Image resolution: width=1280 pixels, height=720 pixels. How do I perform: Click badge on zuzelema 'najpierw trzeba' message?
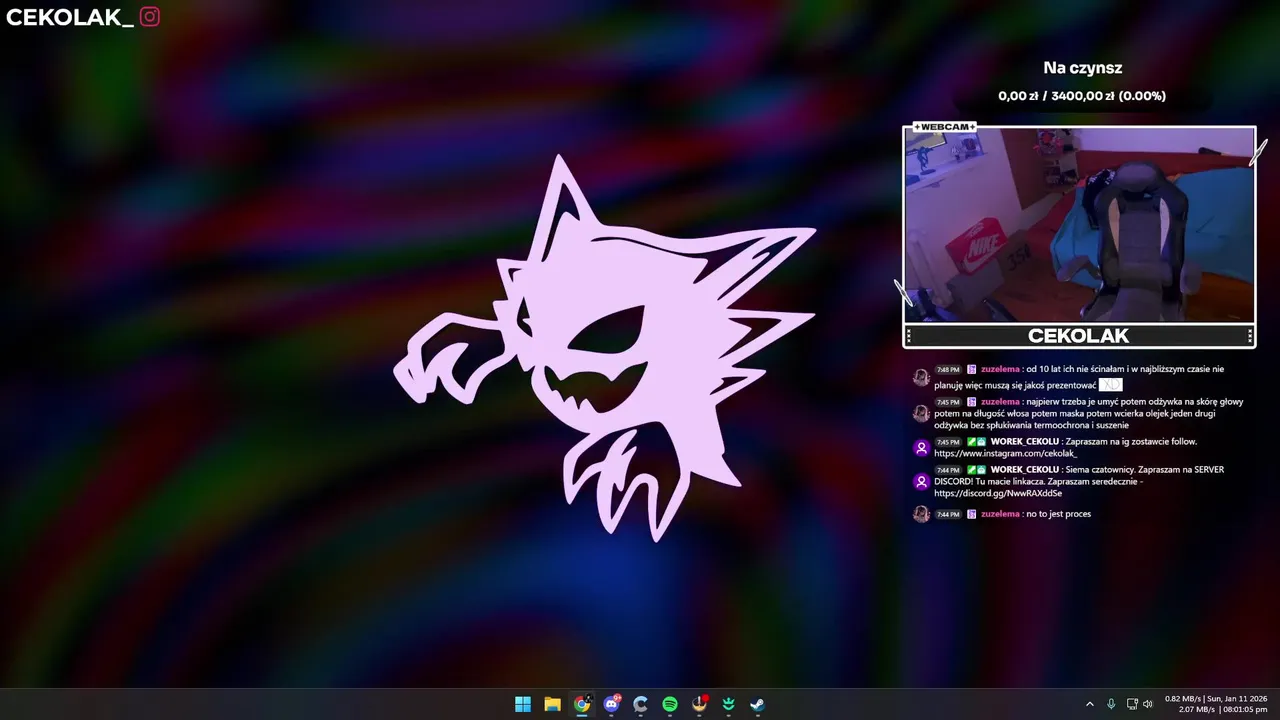971,402
